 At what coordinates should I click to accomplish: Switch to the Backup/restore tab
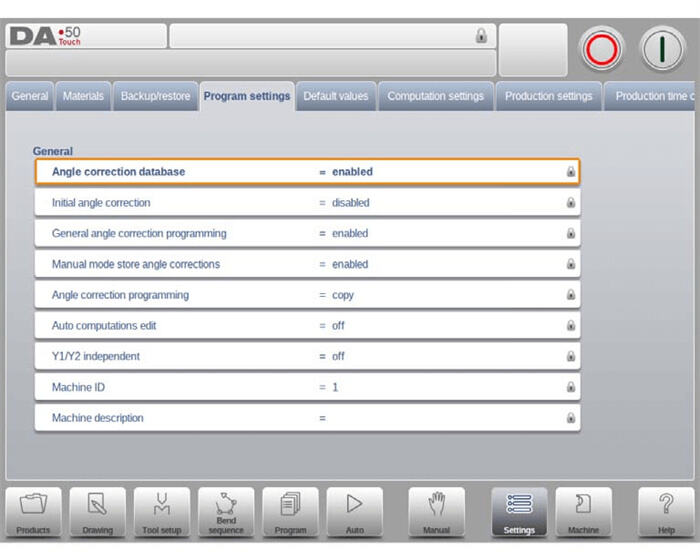click(155, 97)
